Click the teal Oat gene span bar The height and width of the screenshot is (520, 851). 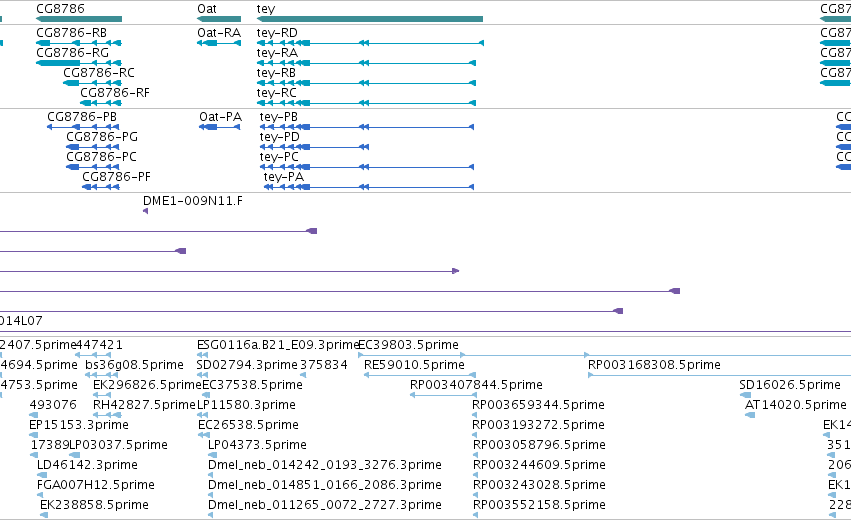pyautogui.click(x=219, y=19)
